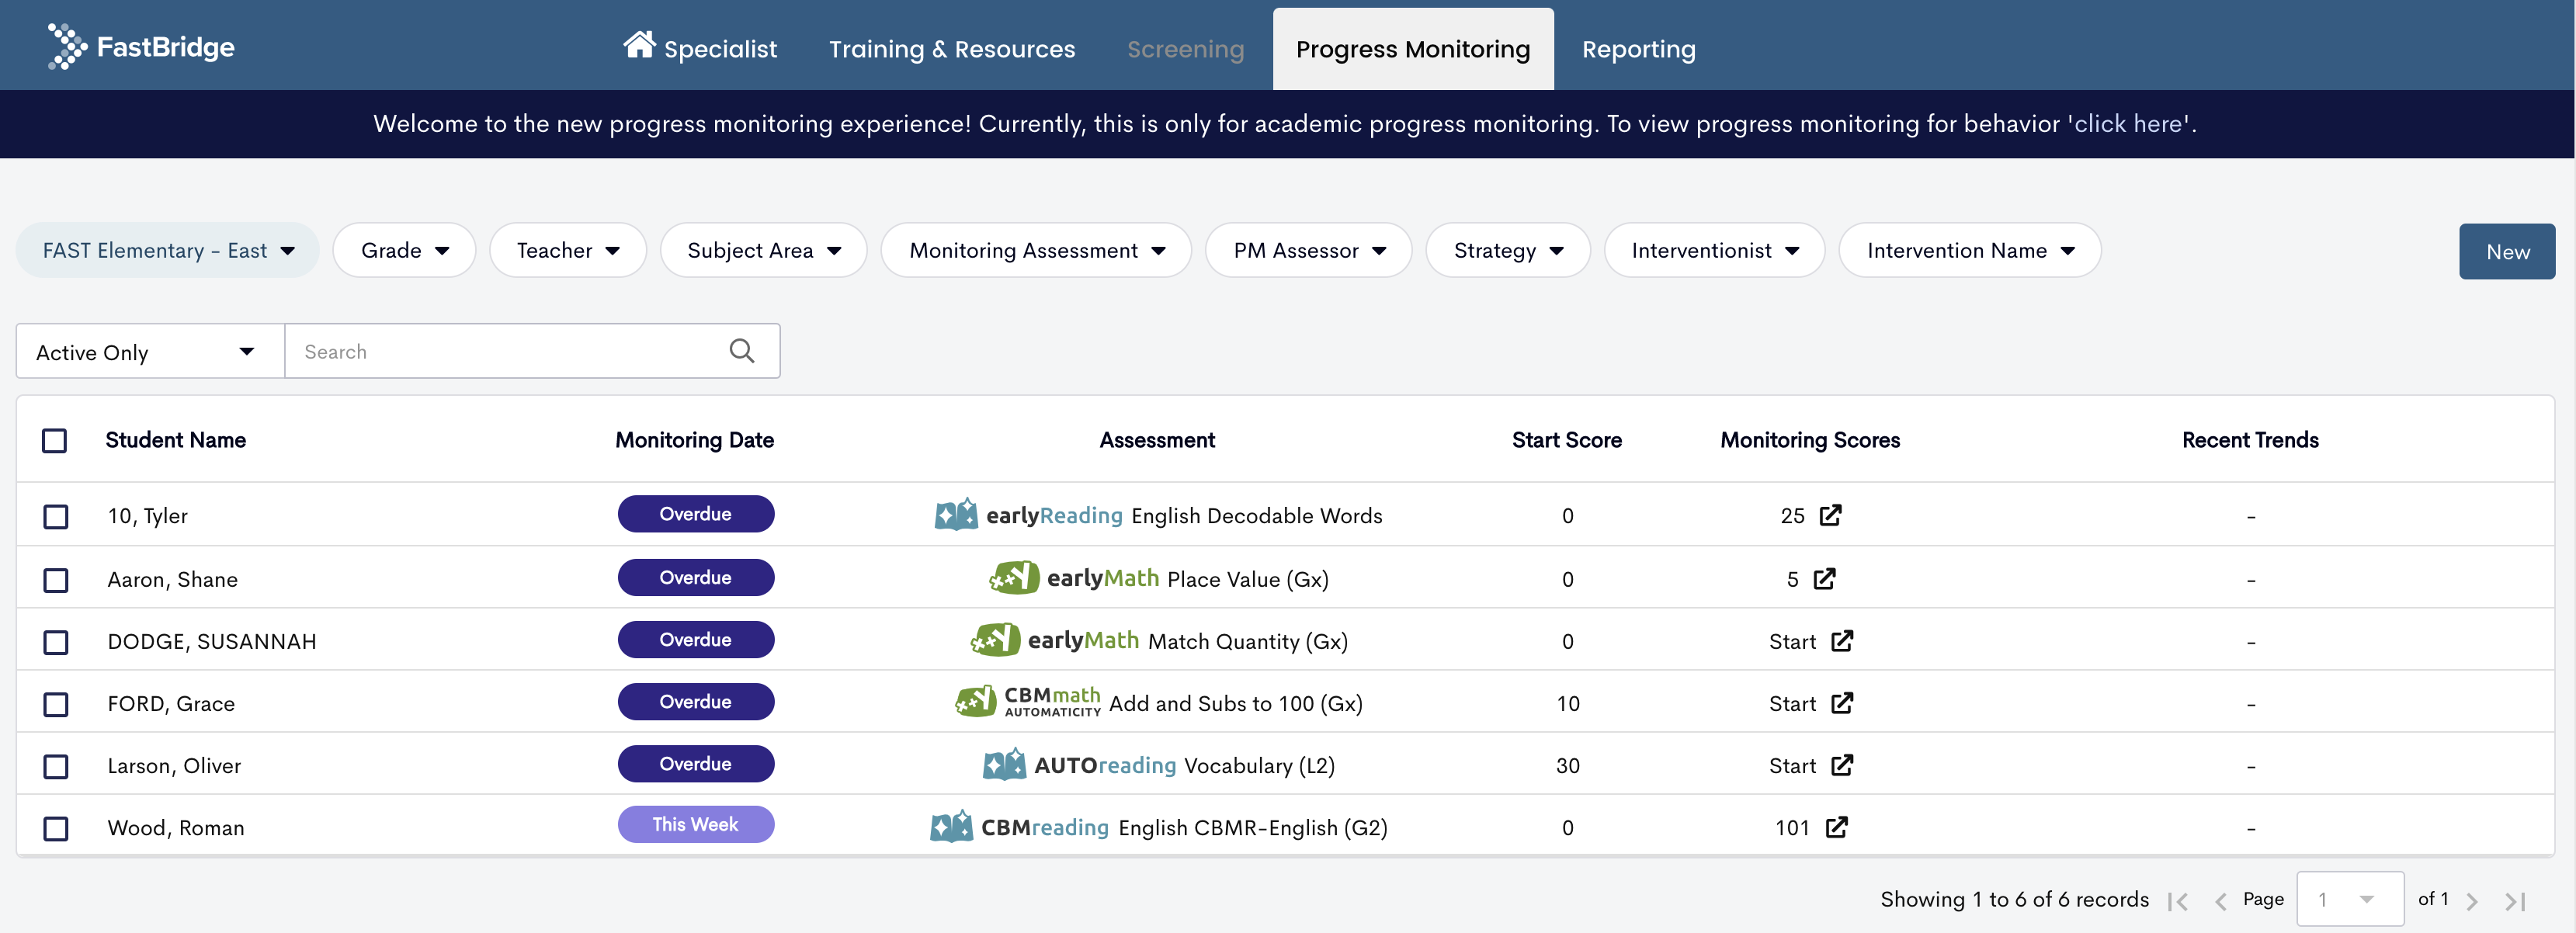Image resolution: width=2576 pixels, height=933 pixels.
Task: Open score link icon for Aaron, Shane
Action: 1824,578
